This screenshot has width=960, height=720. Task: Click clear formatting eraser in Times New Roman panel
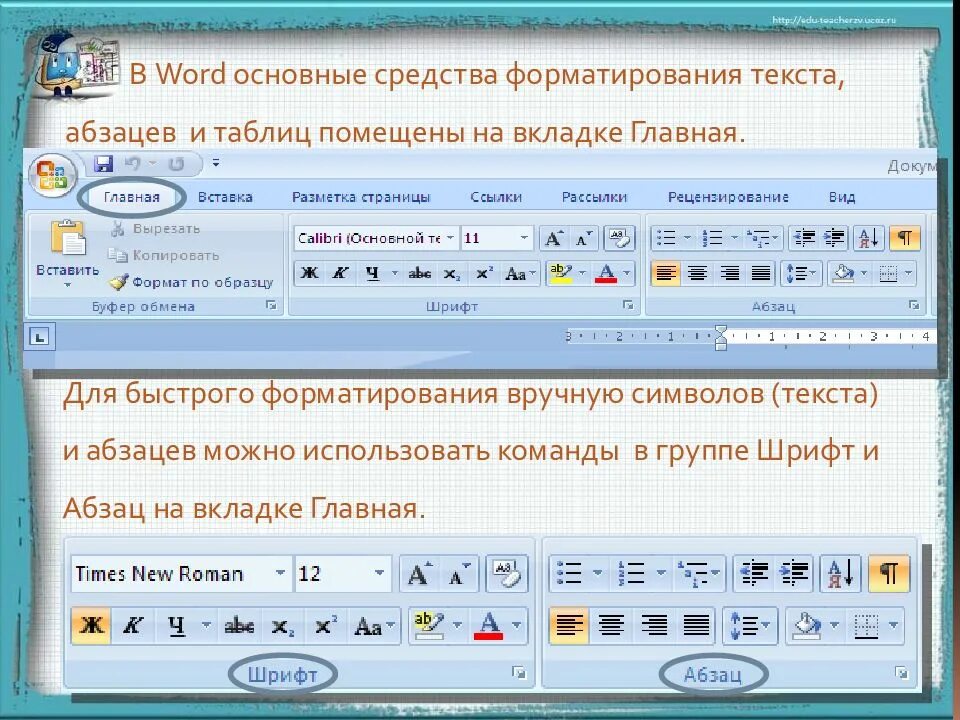[507, 573]
